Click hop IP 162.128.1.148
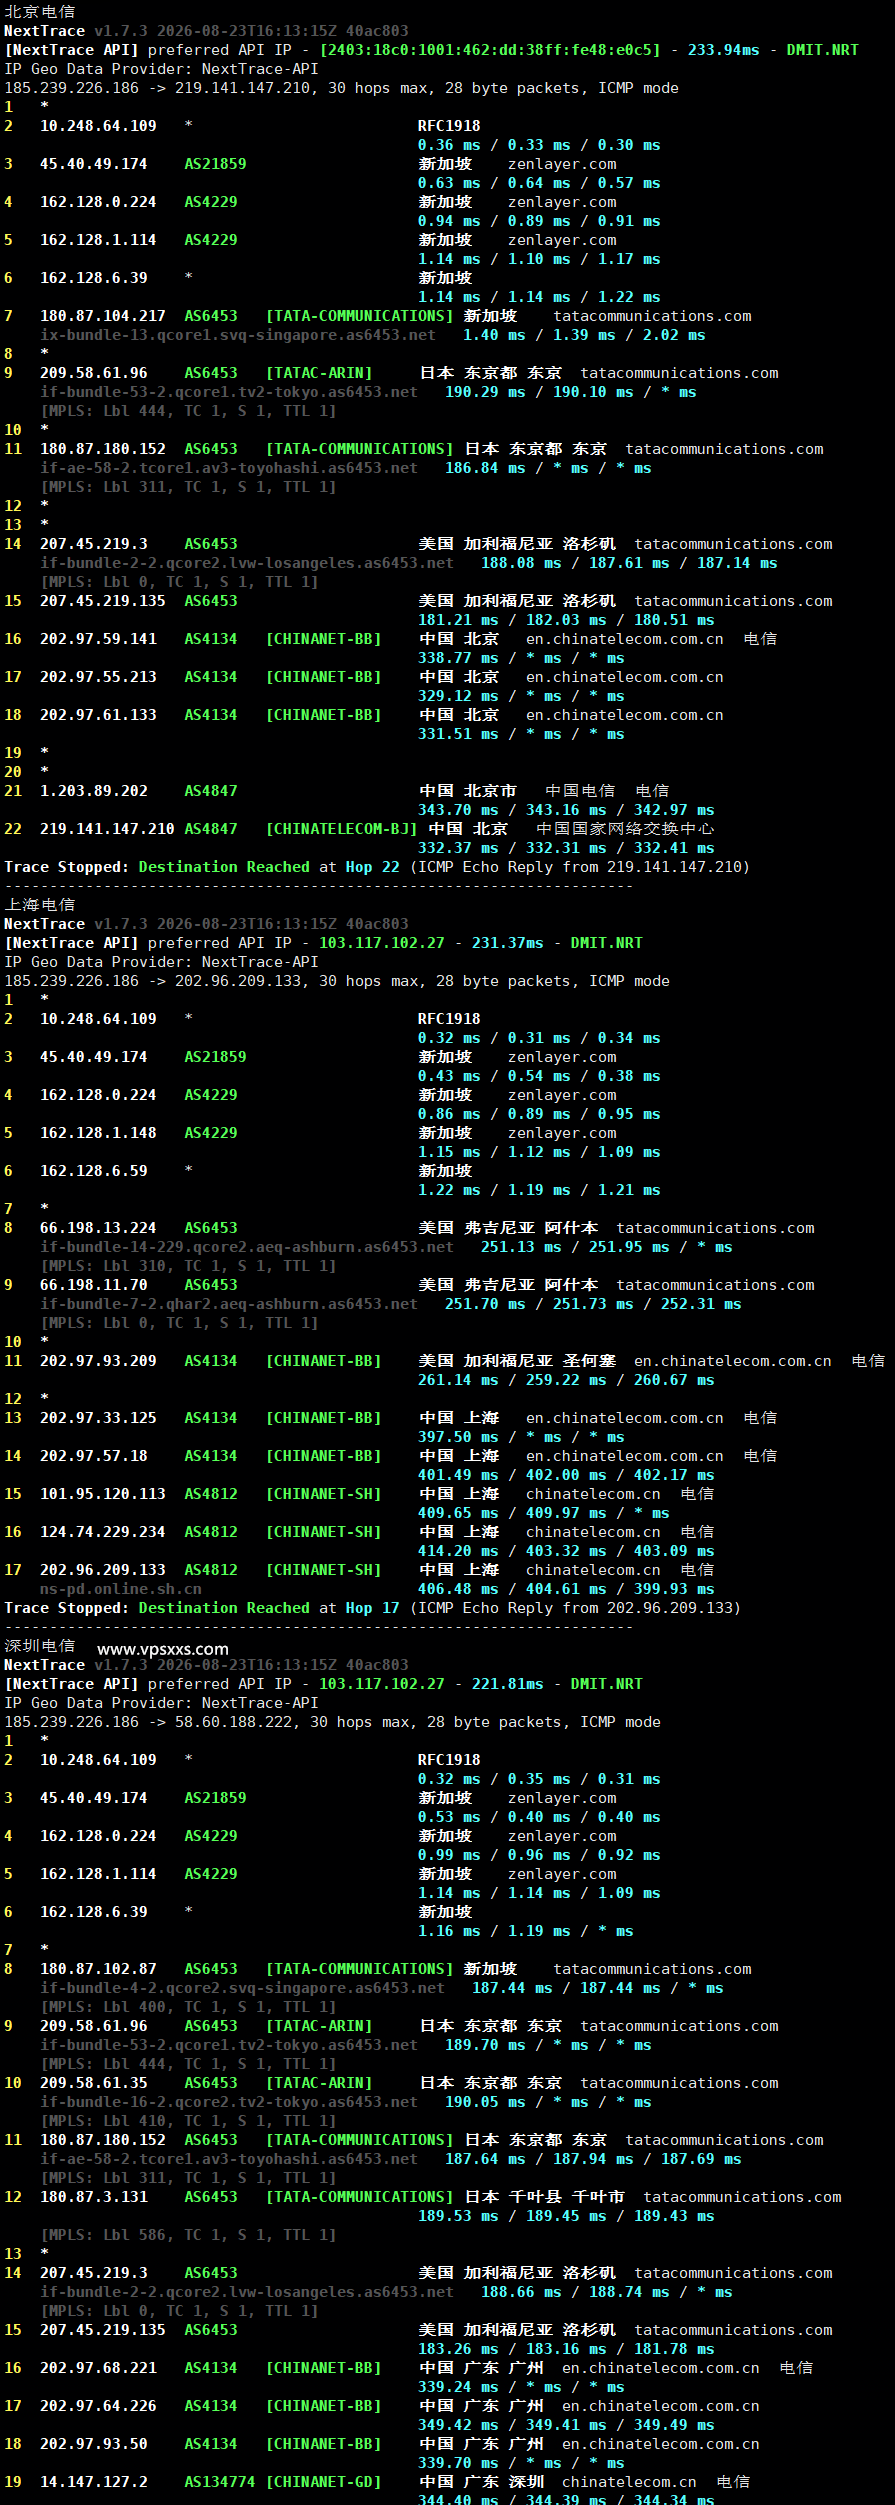 tap(98, 1133)
